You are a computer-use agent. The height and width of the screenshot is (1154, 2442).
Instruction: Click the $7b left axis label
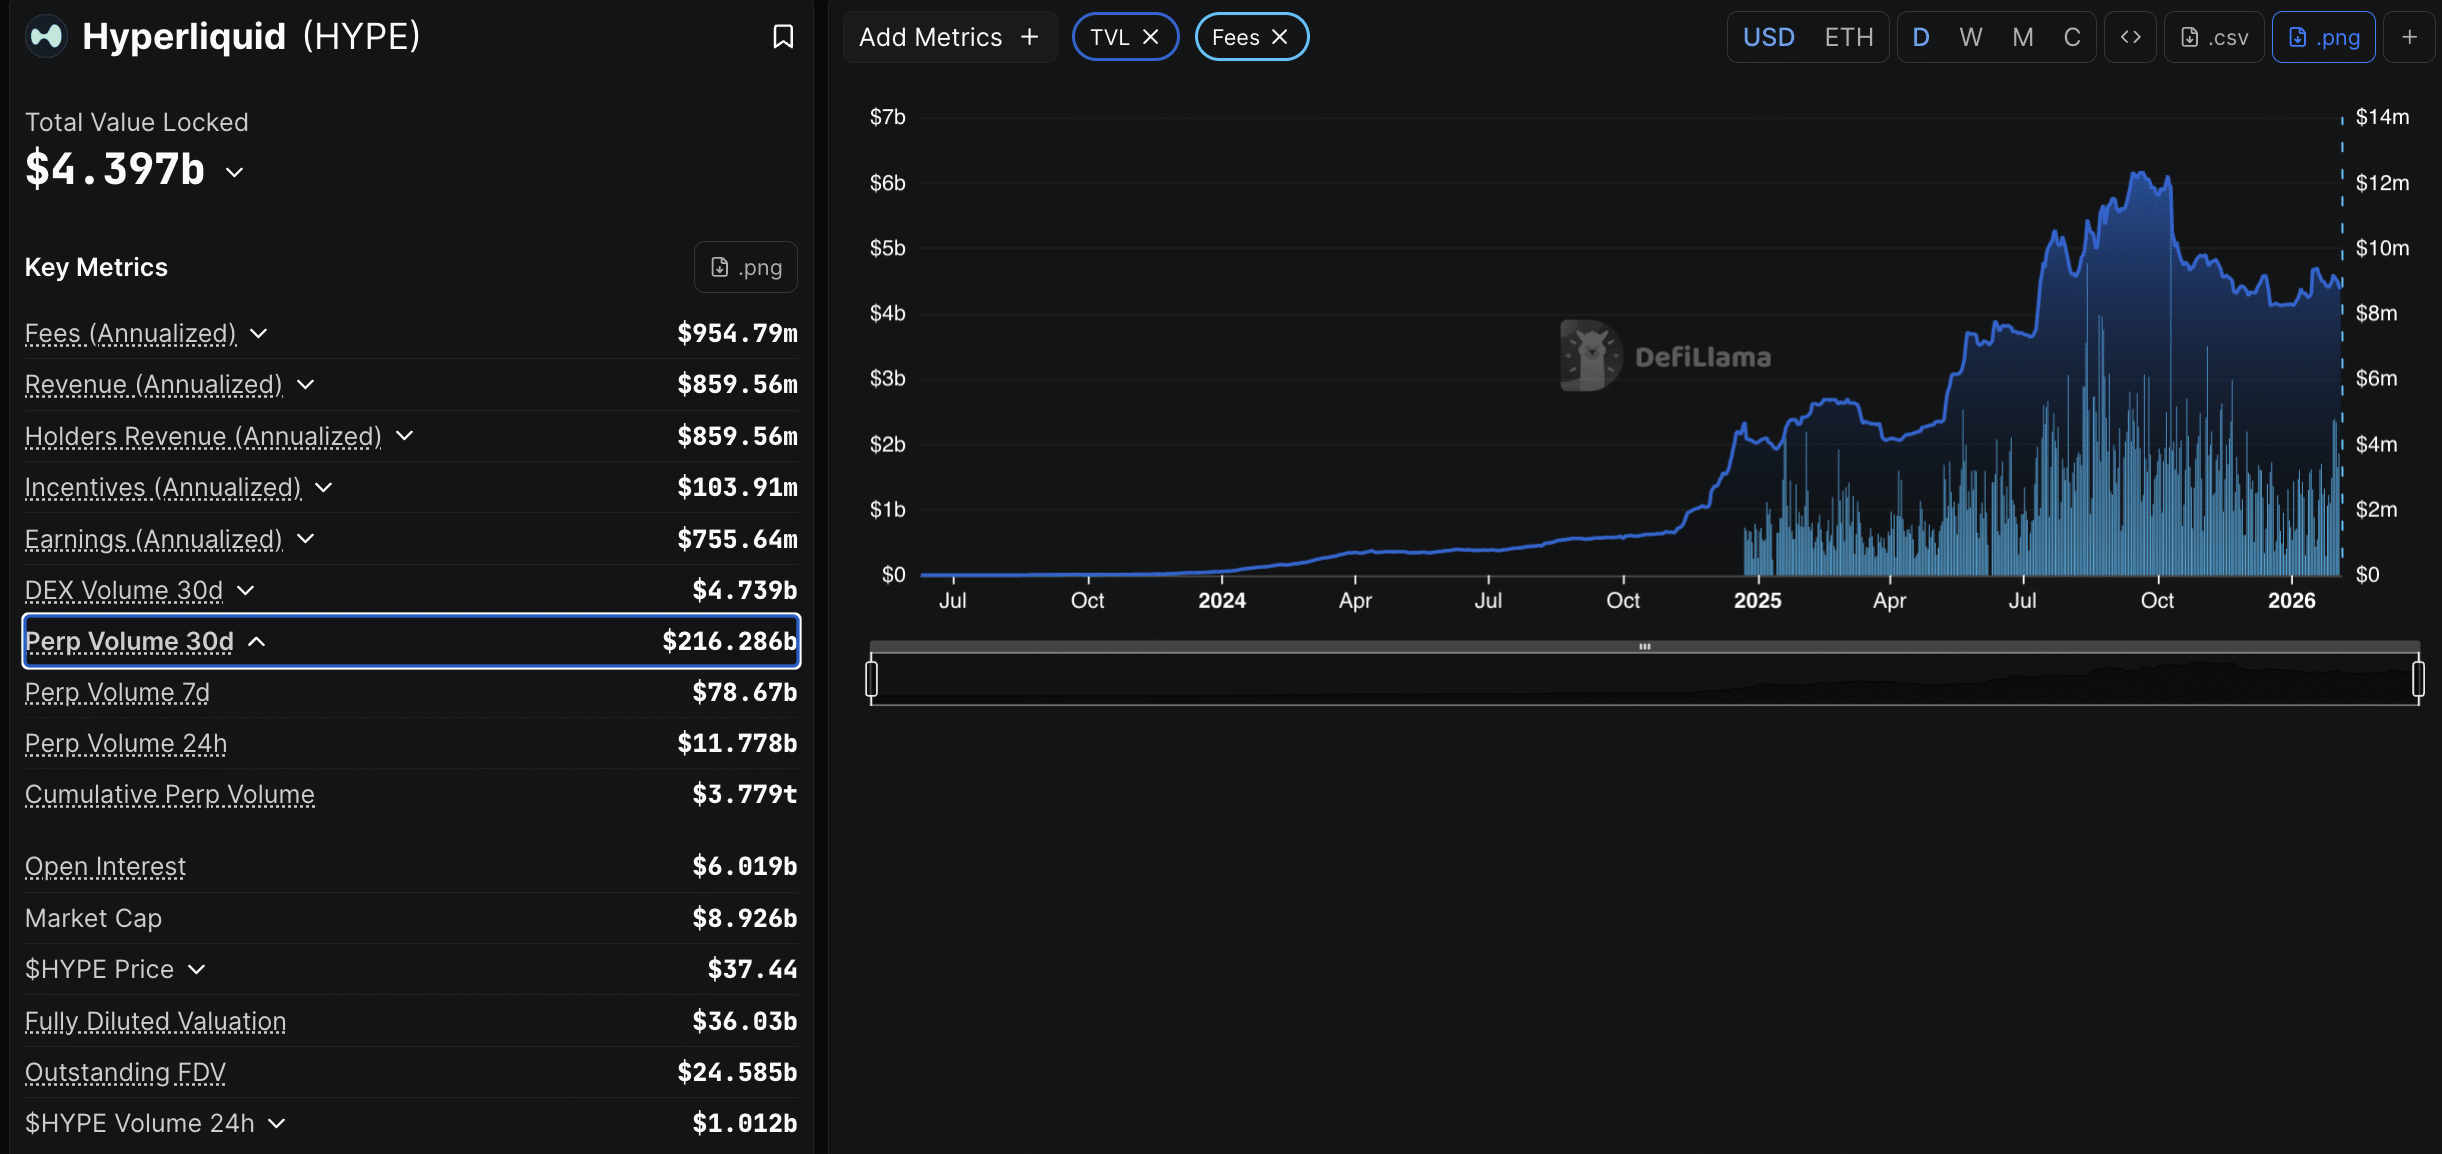tap(887, 117)
